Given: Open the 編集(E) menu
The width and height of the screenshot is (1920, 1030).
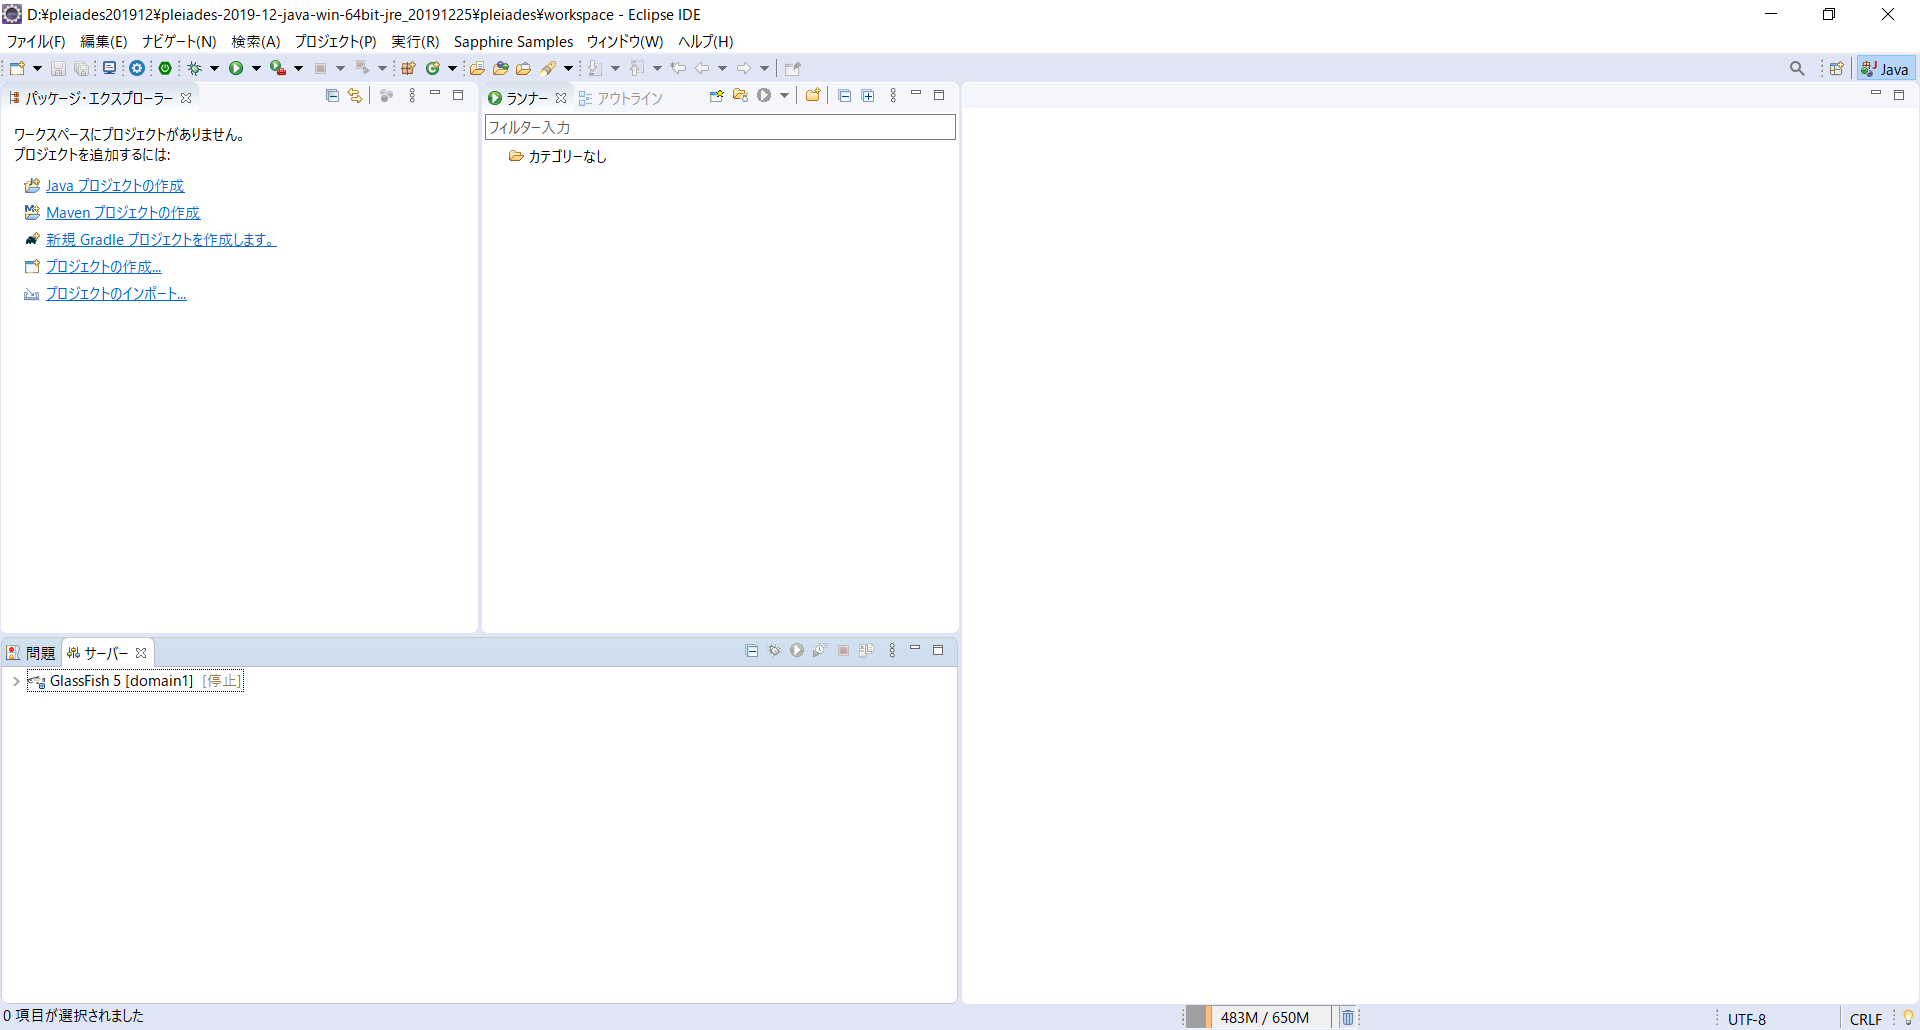Looking at the screenshot, I should tap(104, 41).
